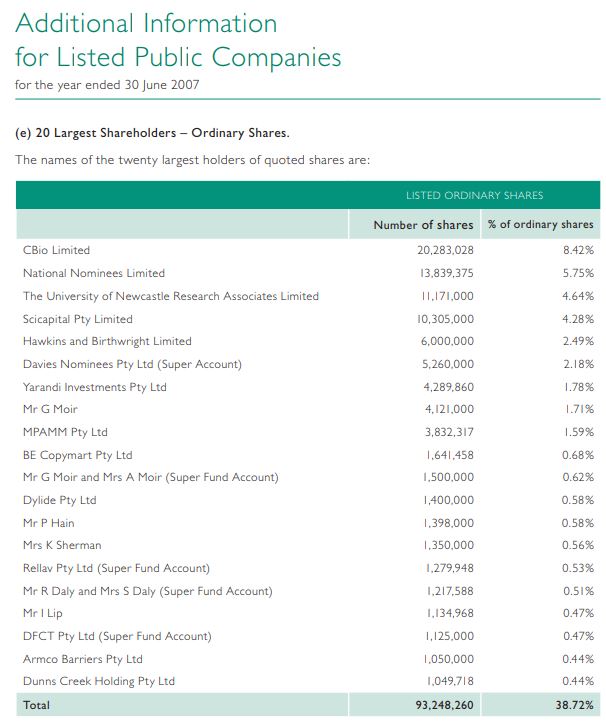Select the CBio Limited row name

(56, 250)
